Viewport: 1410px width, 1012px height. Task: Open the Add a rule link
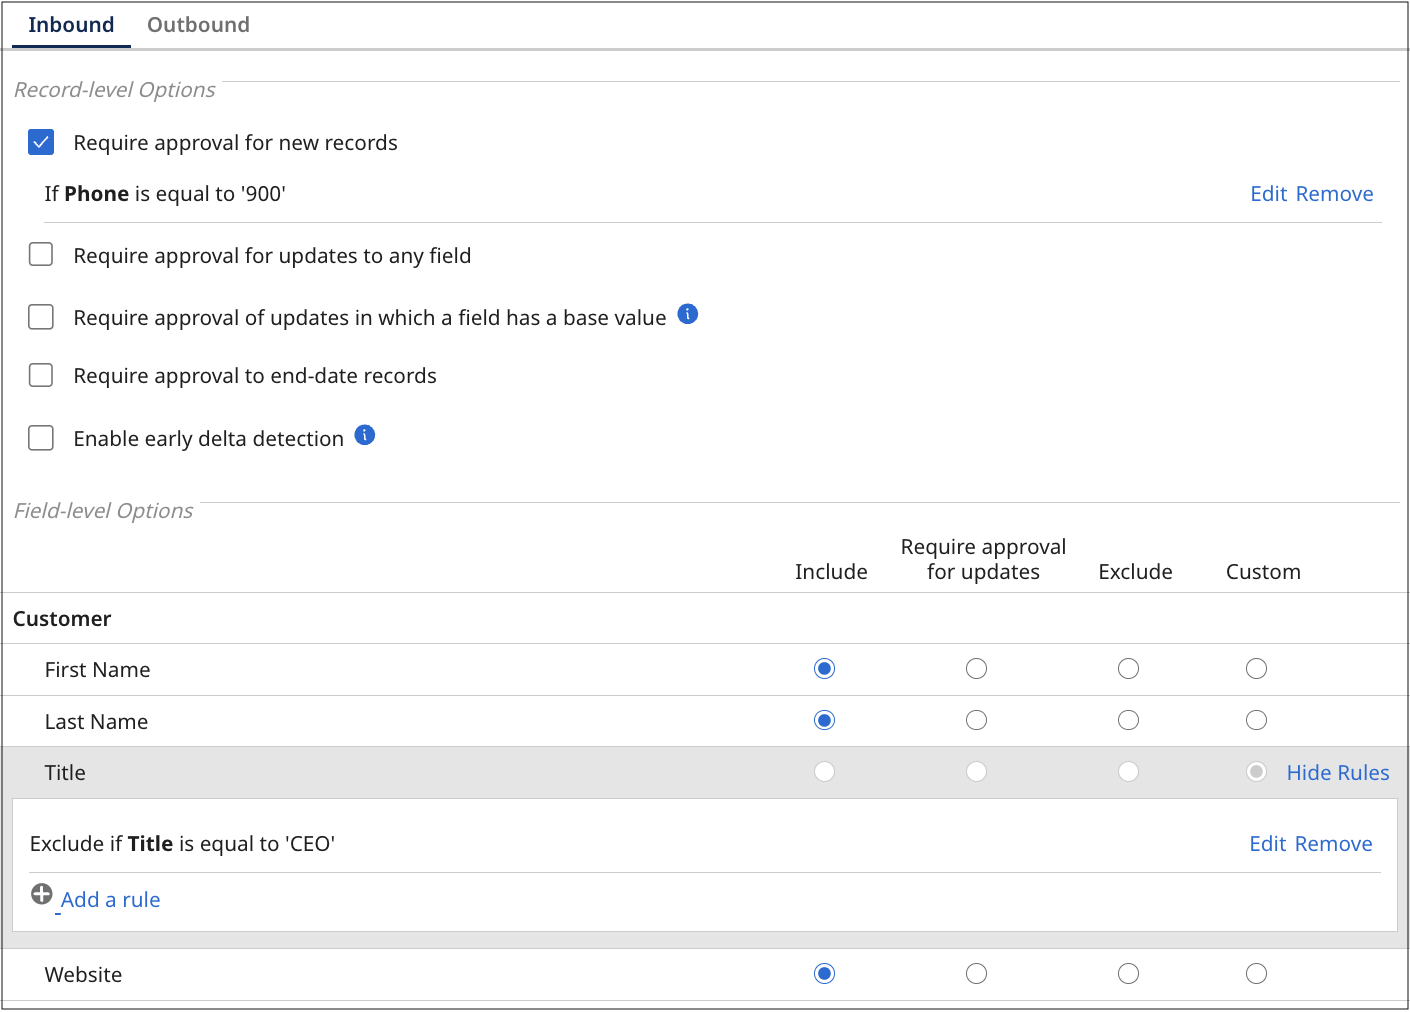110,900
